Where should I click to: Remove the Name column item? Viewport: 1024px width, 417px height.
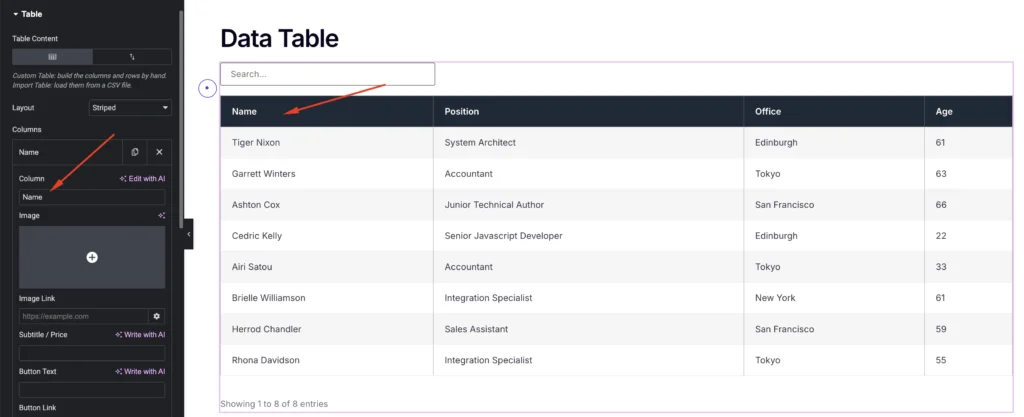pos(159,152)
